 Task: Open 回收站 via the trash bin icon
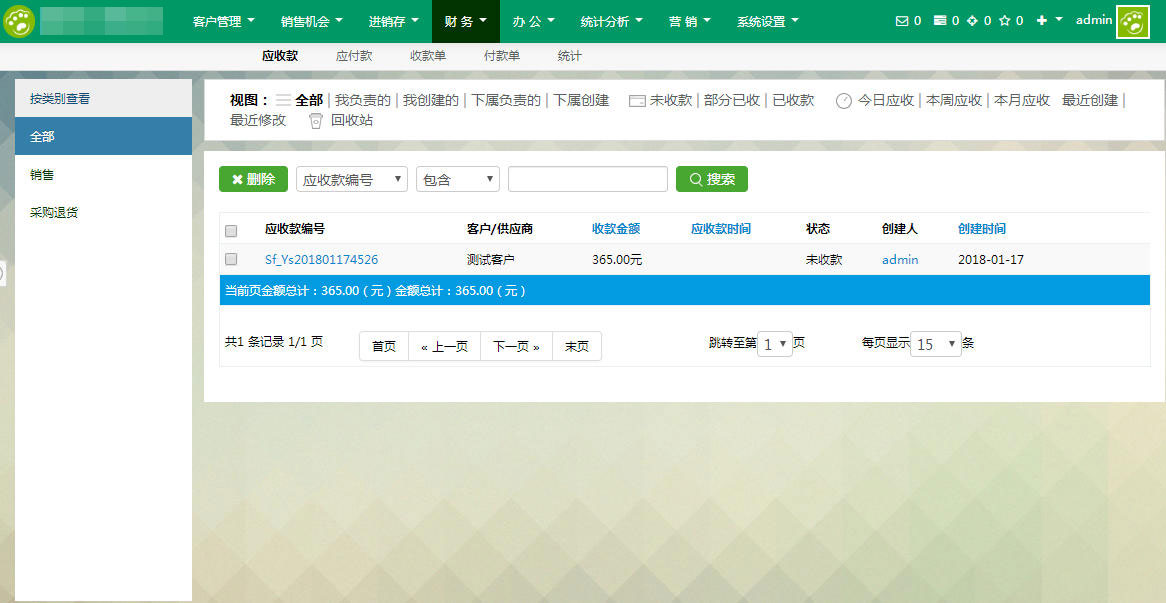(315, 119)
